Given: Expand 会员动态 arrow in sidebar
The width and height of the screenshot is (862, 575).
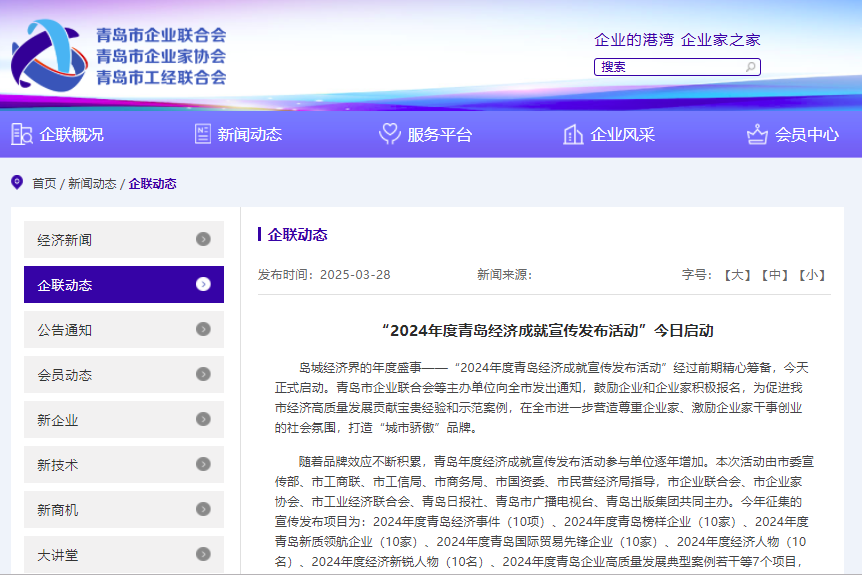Looking at the screenshot, I should pyautogui.click(x=203, y=374).
